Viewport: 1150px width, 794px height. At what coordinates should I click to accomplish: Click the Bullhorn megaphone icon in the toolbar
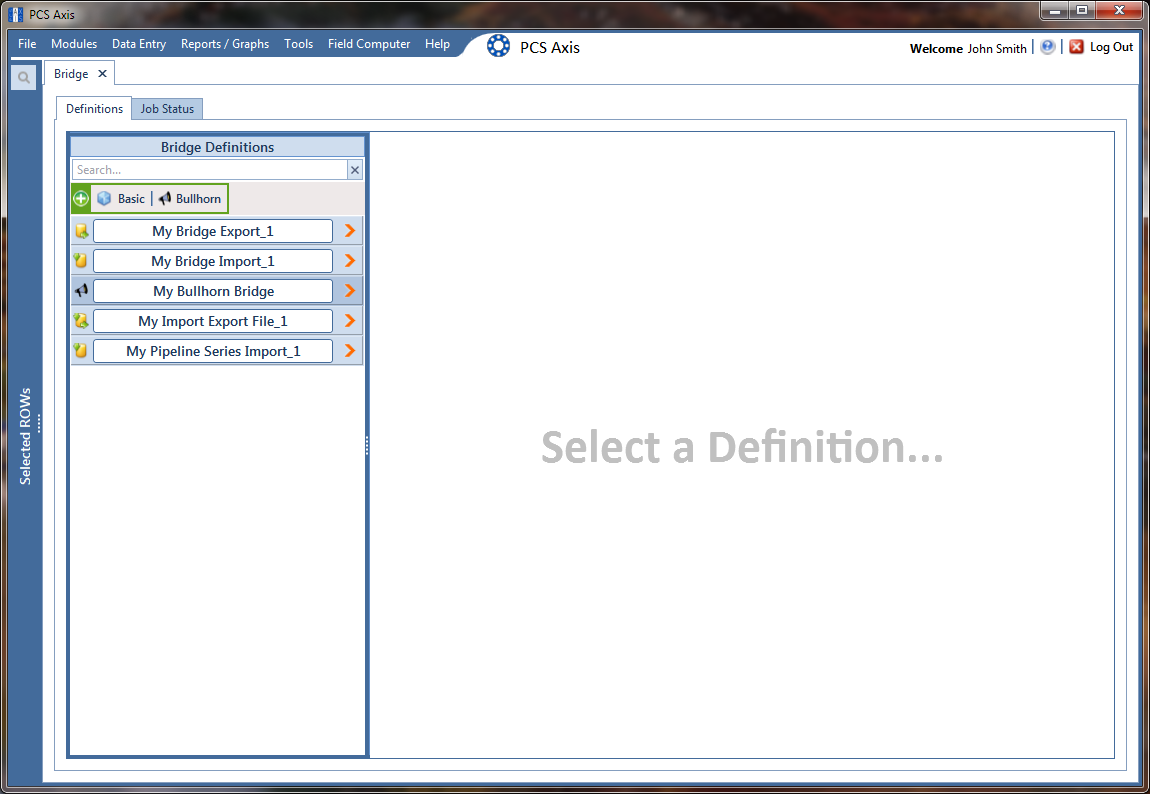165,199
